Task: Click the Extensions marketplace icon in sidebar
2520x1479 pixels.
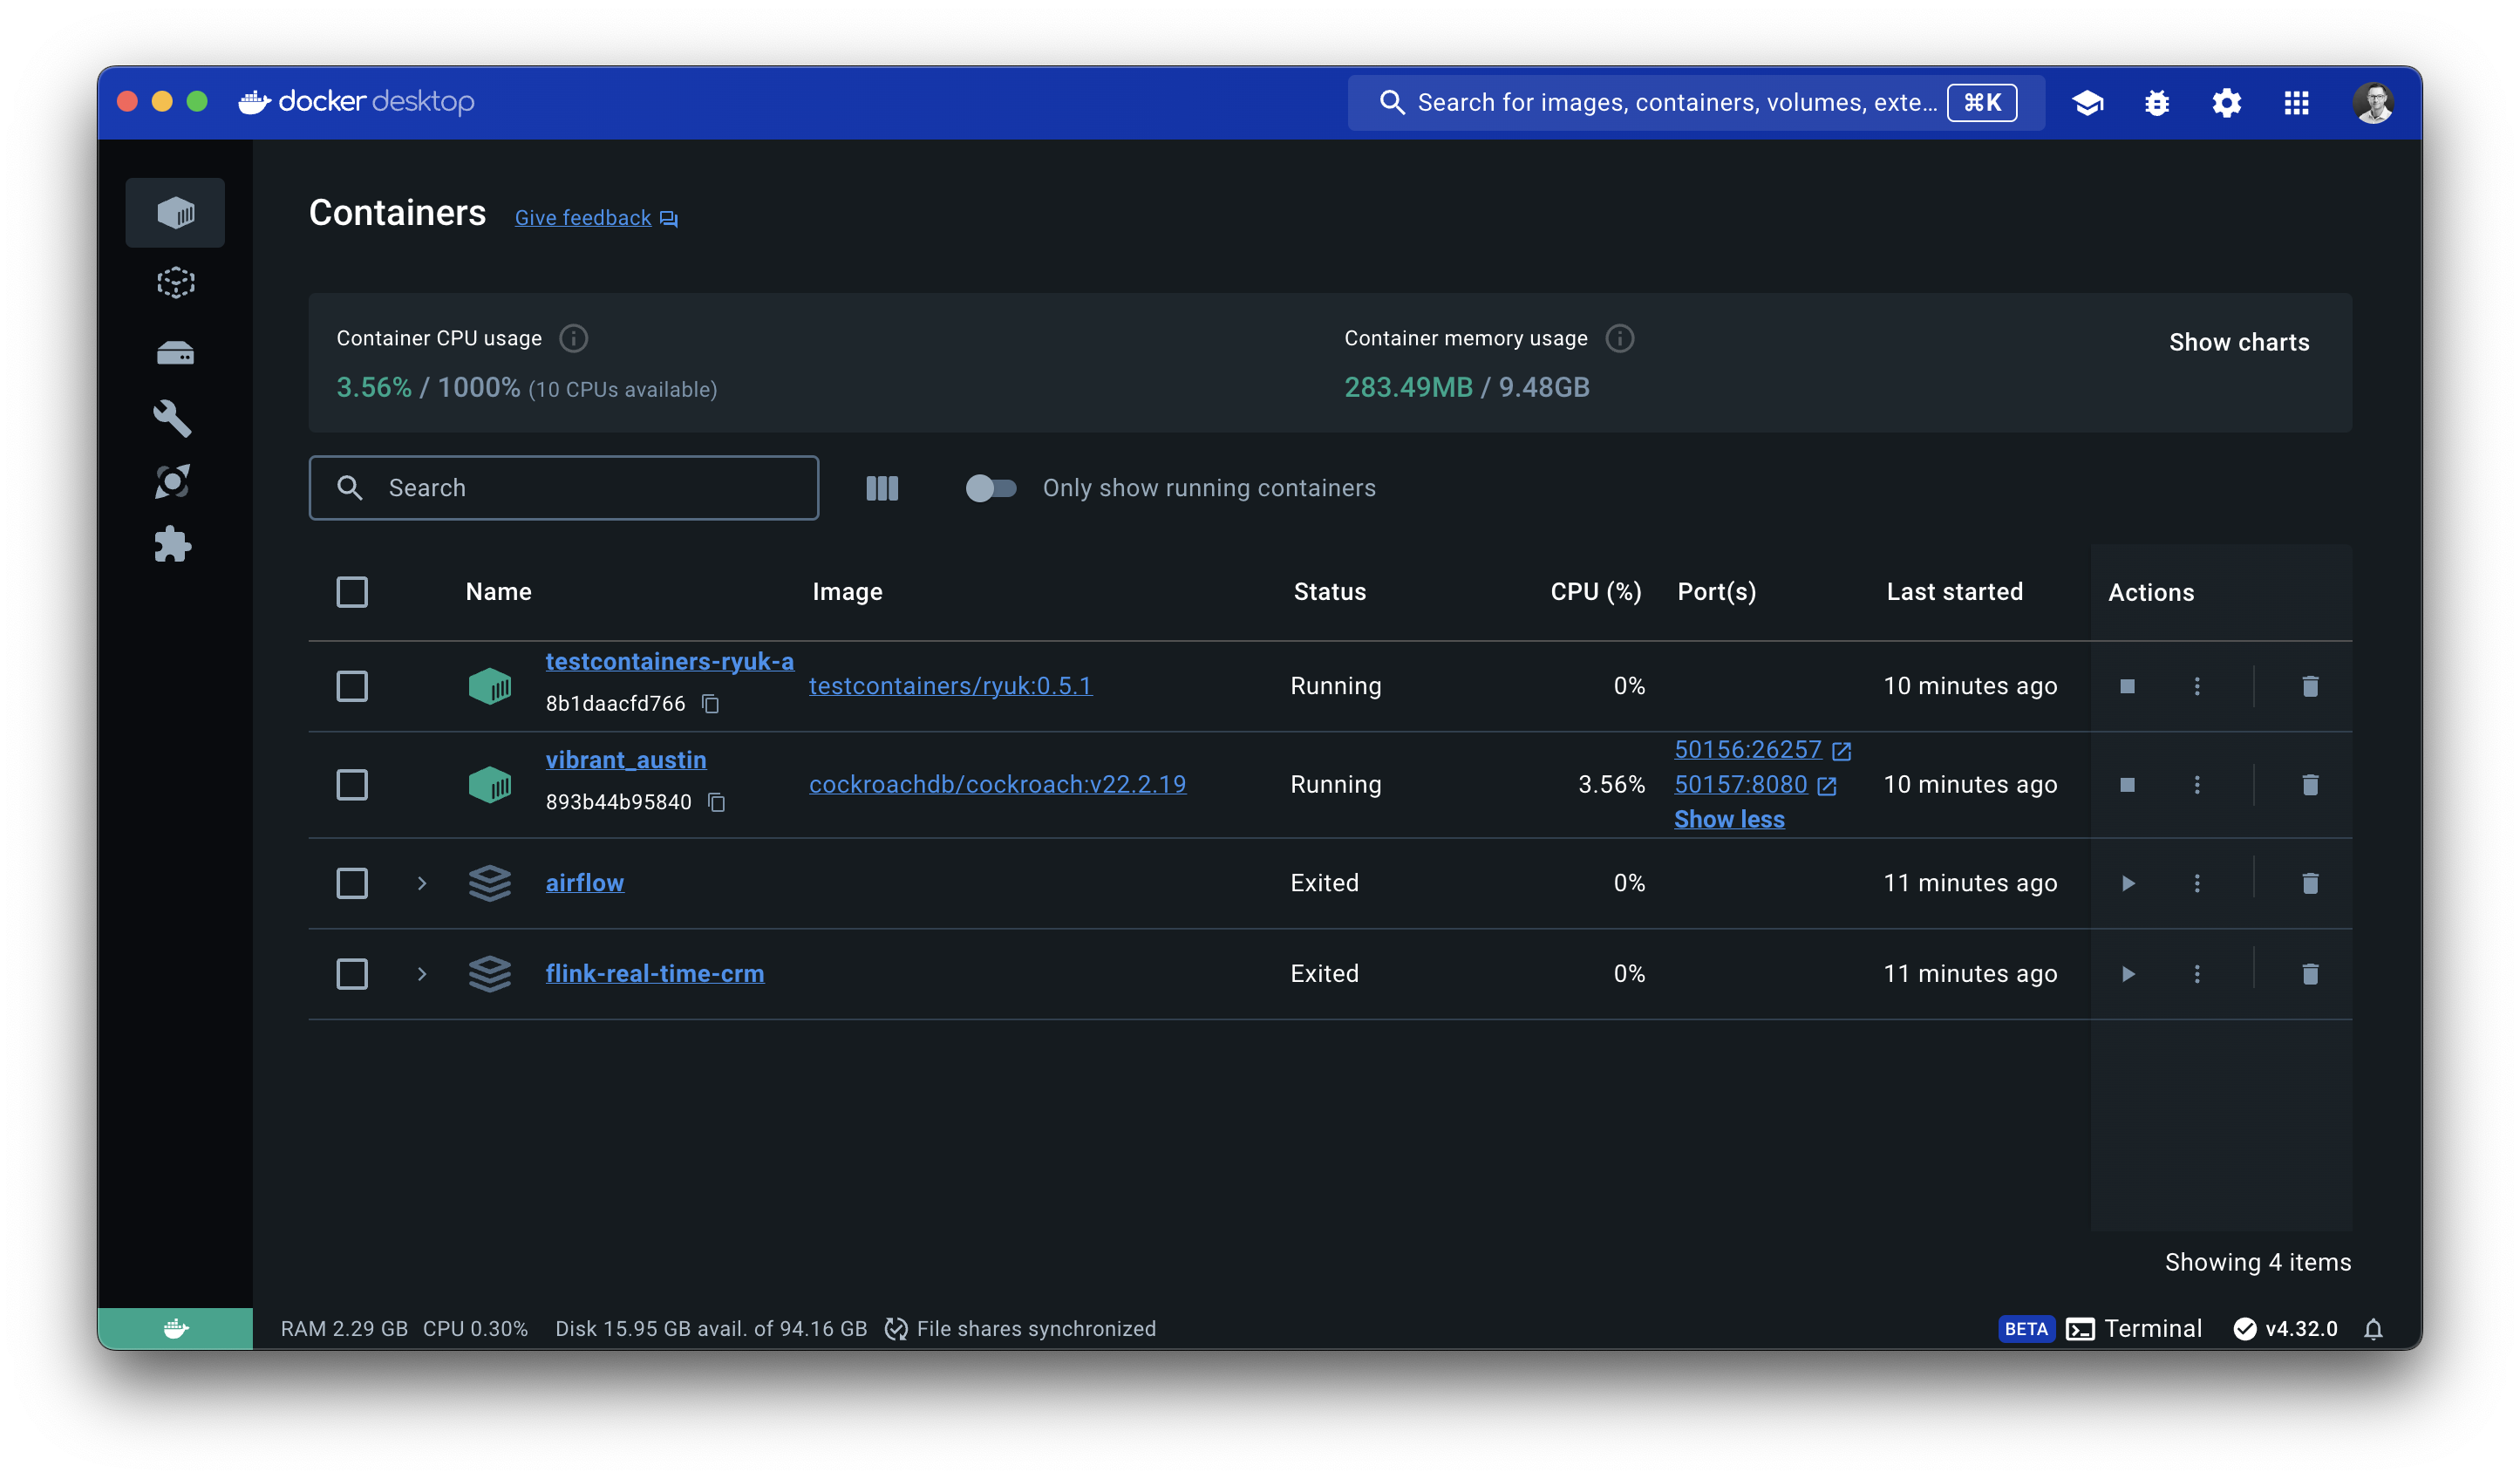Action: click(x=173, y=548)
